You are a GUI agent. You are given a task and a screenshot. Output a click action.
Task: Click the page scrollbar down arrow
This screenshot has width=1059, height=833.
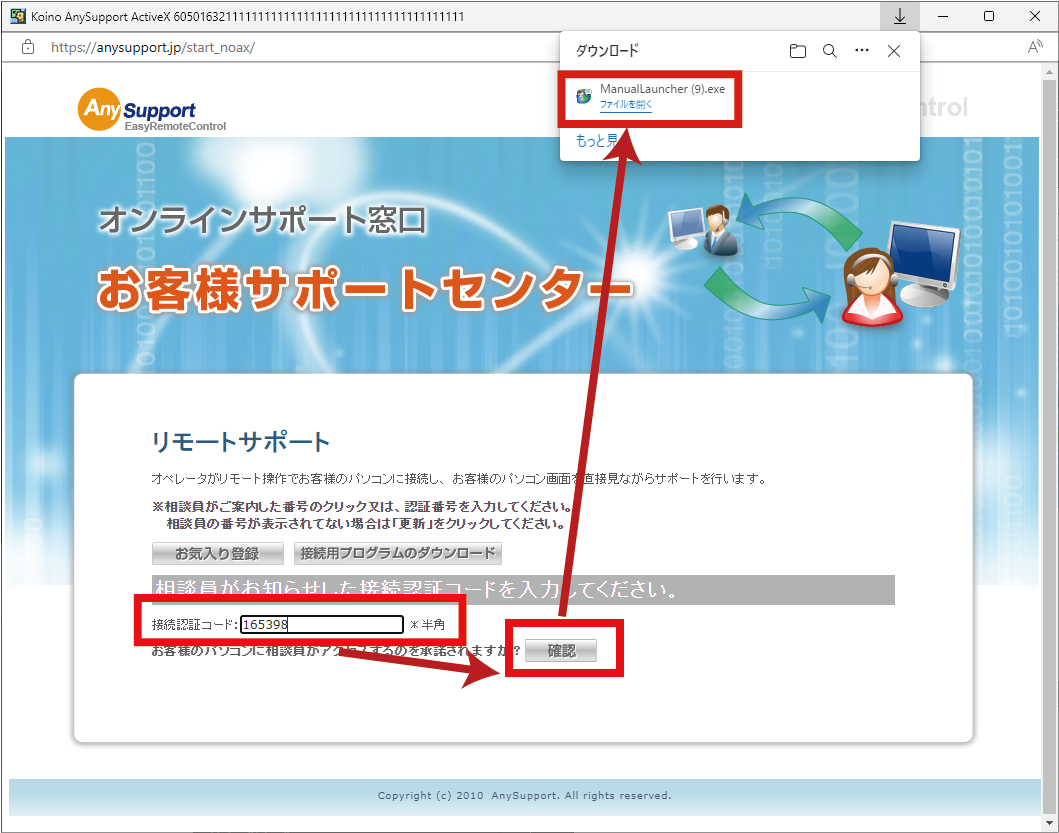coord(1049,823)
